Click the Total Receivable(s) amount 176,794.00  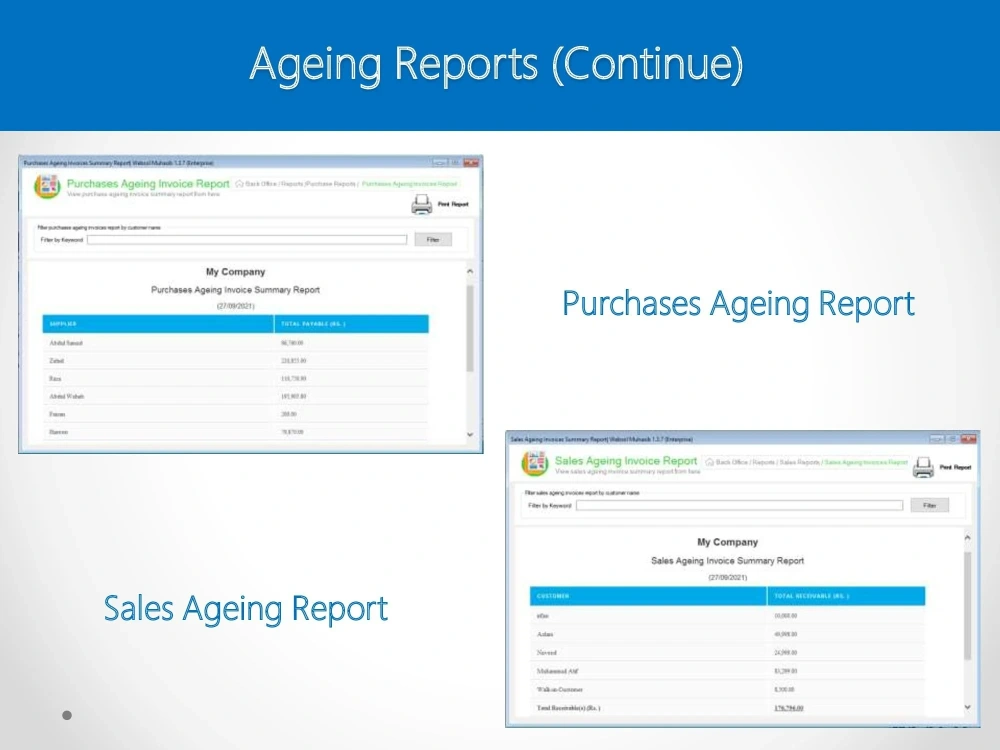789,708
